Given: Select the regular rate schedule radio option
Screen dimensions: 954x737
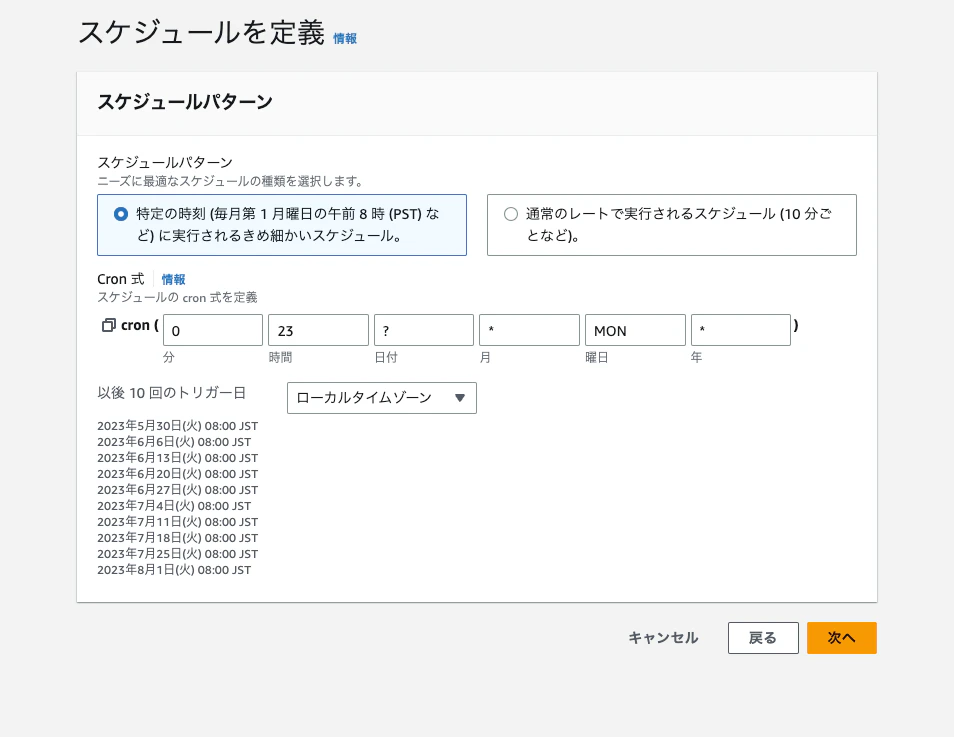Looking at the screenshot, I should (511, 214).
